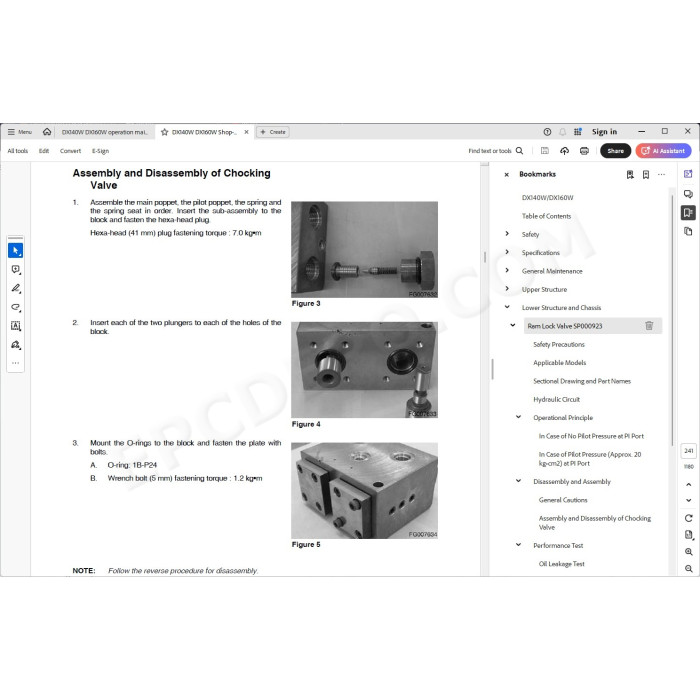Open Bookmarks panel options ellipsis
The image size is (700, 700).
click(661, 175)
